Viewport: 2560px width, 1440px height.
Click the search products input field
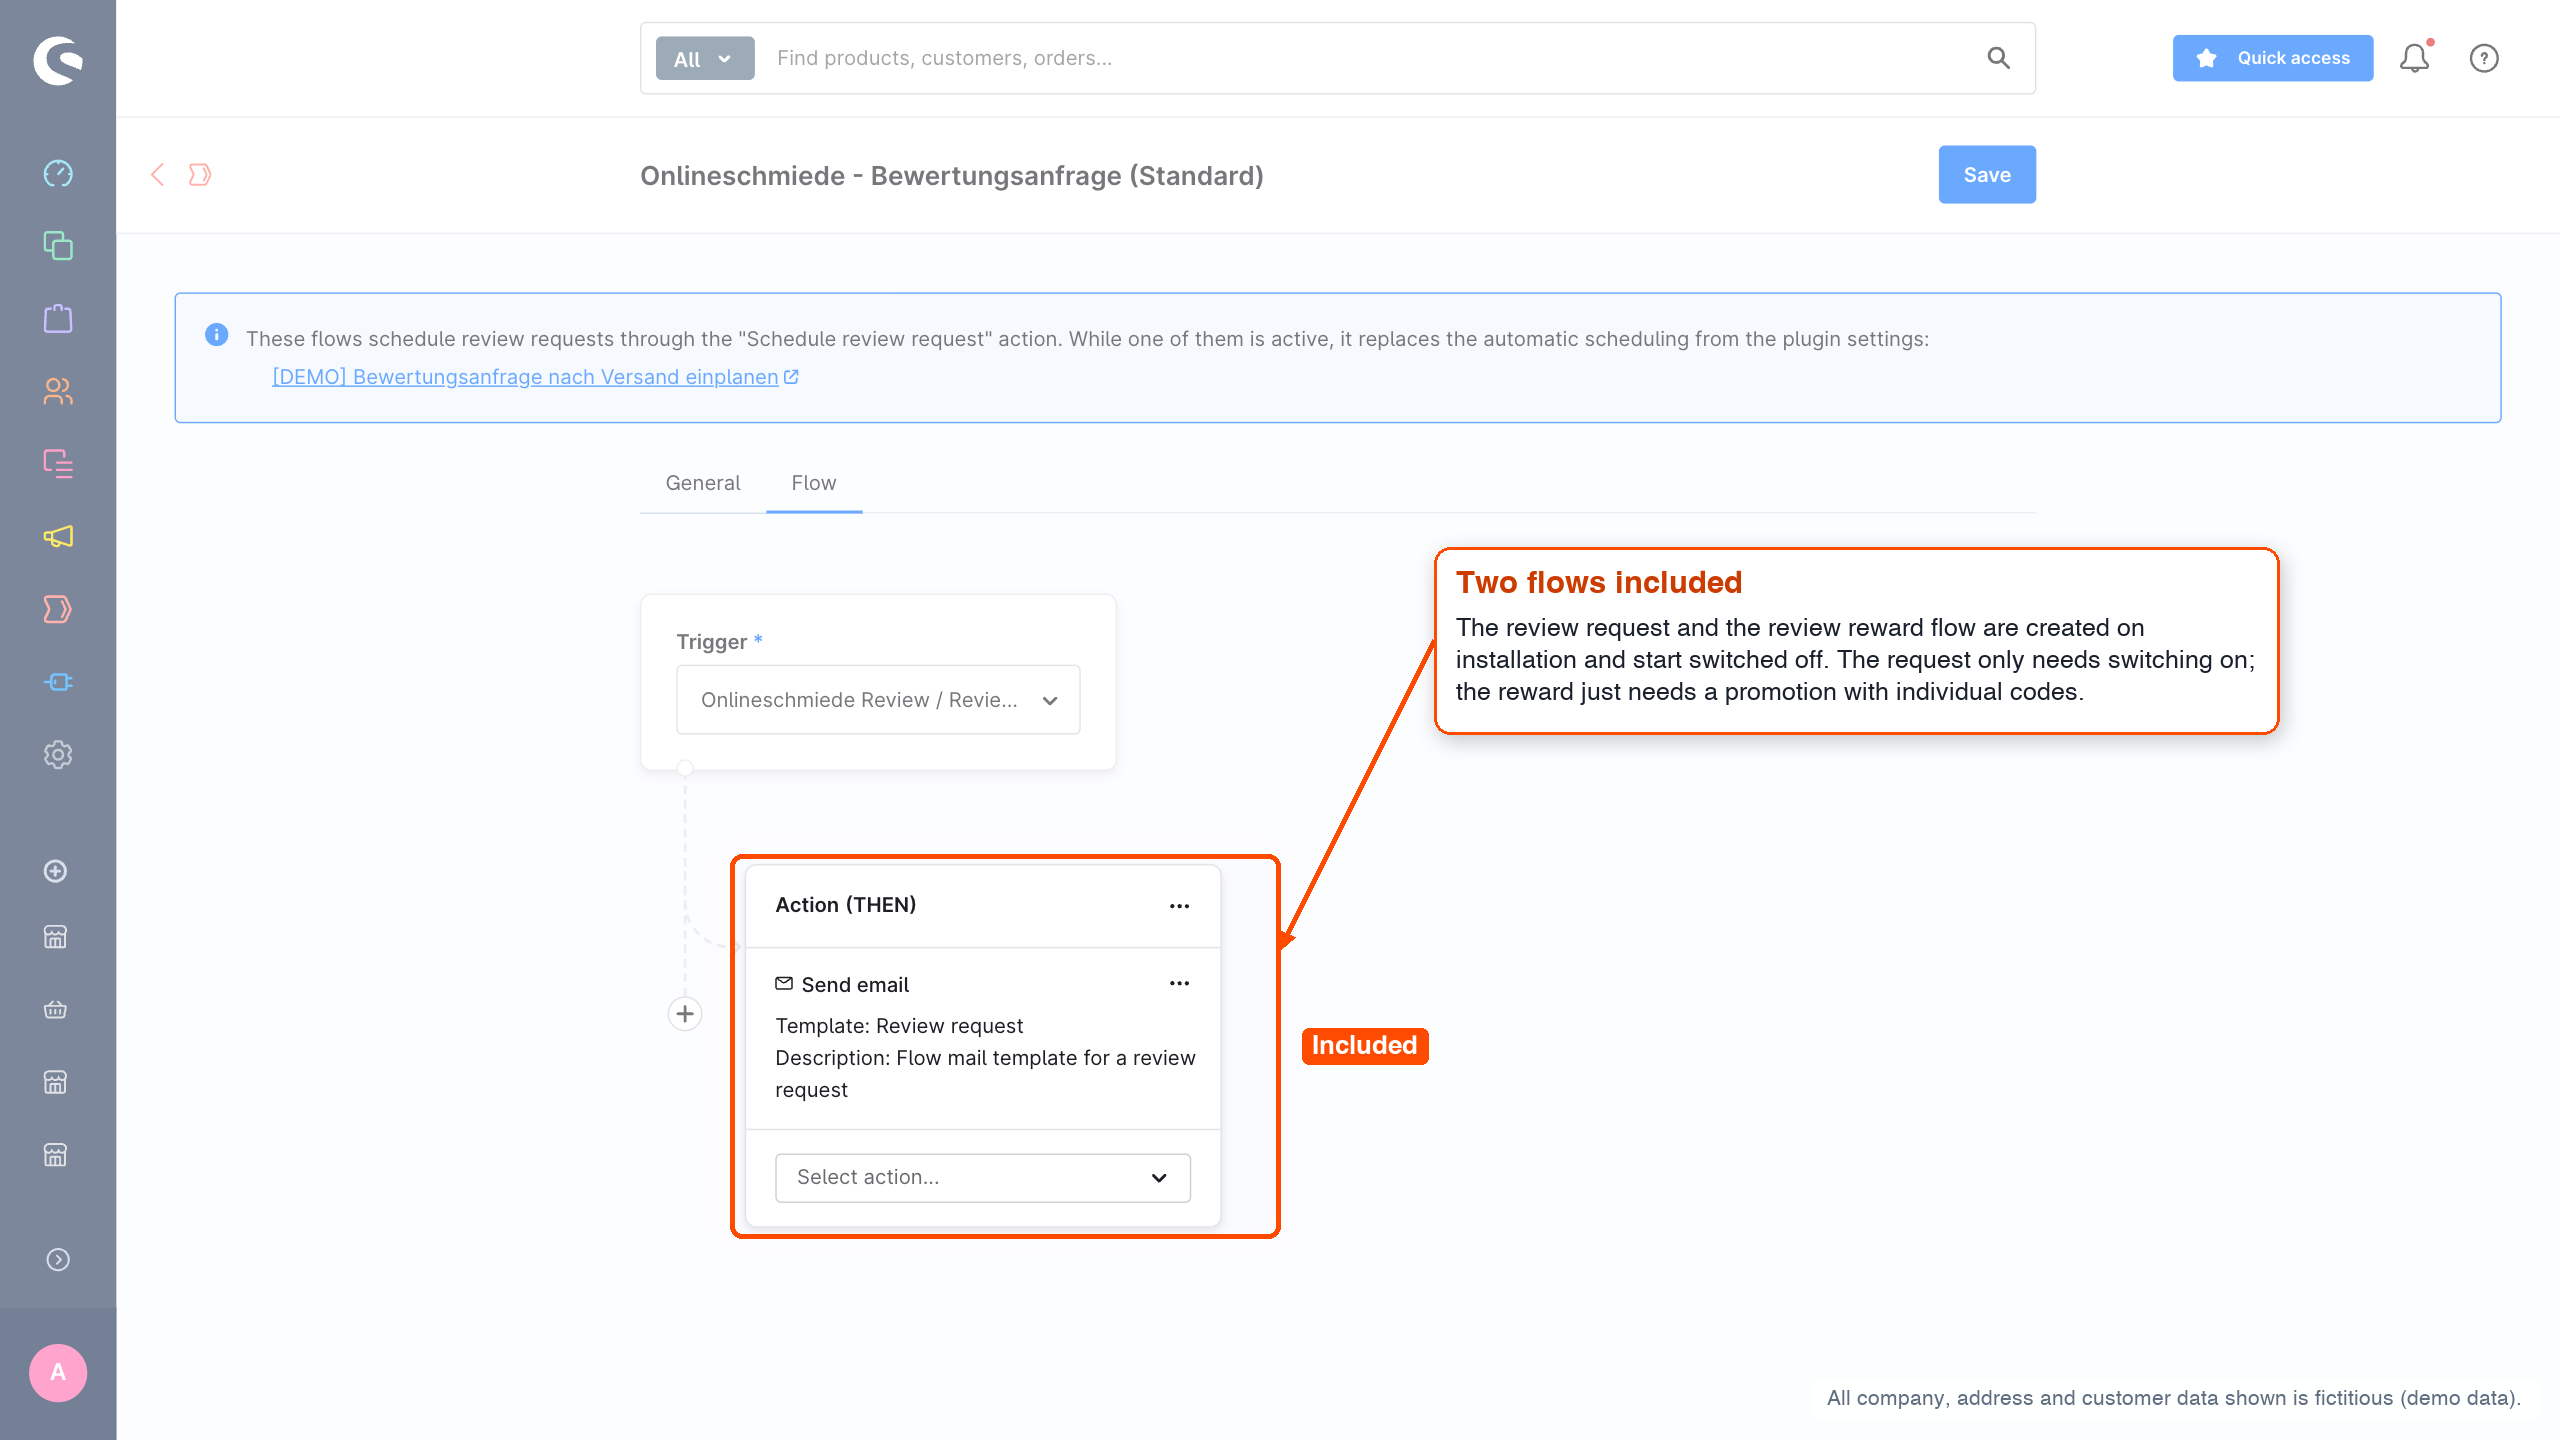[x=1370, y=58]
